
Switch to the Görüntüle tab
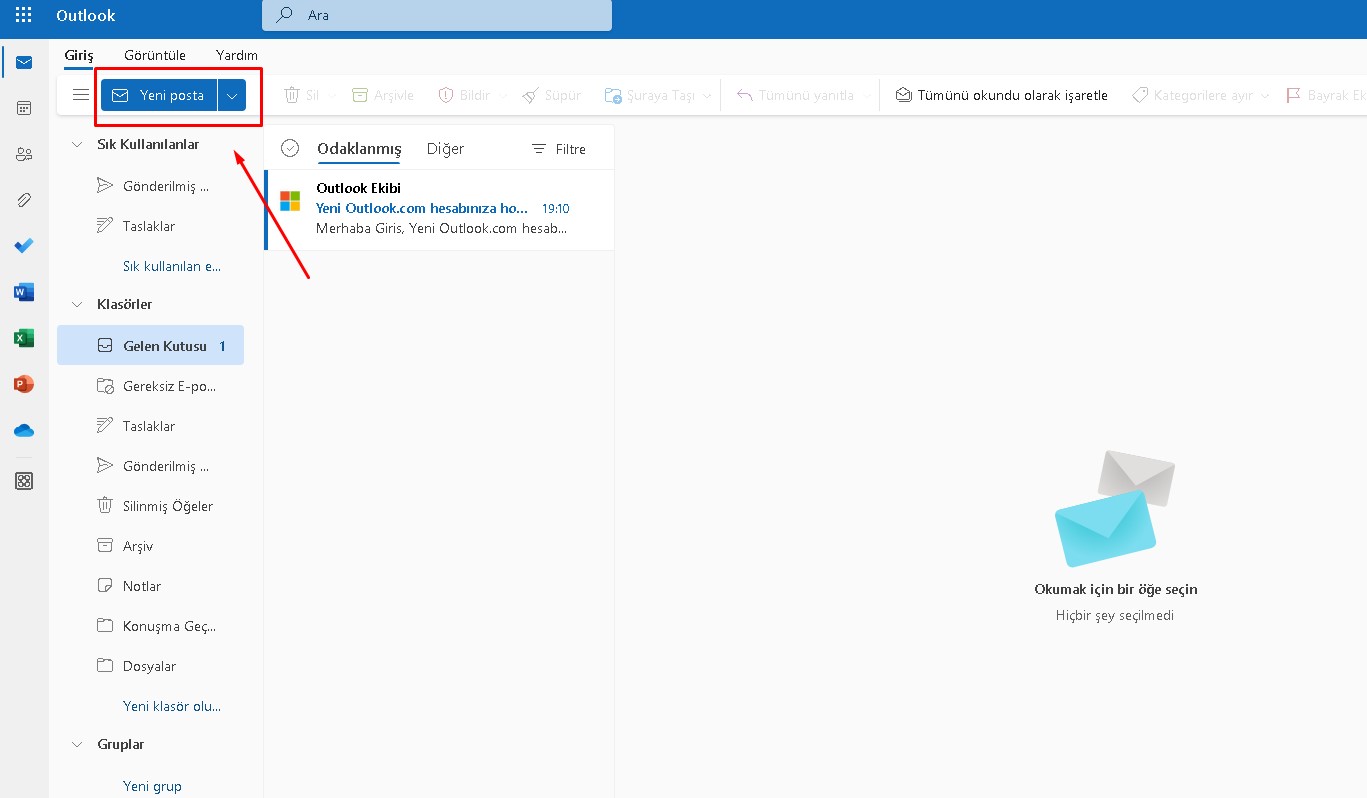pos(155,55)
